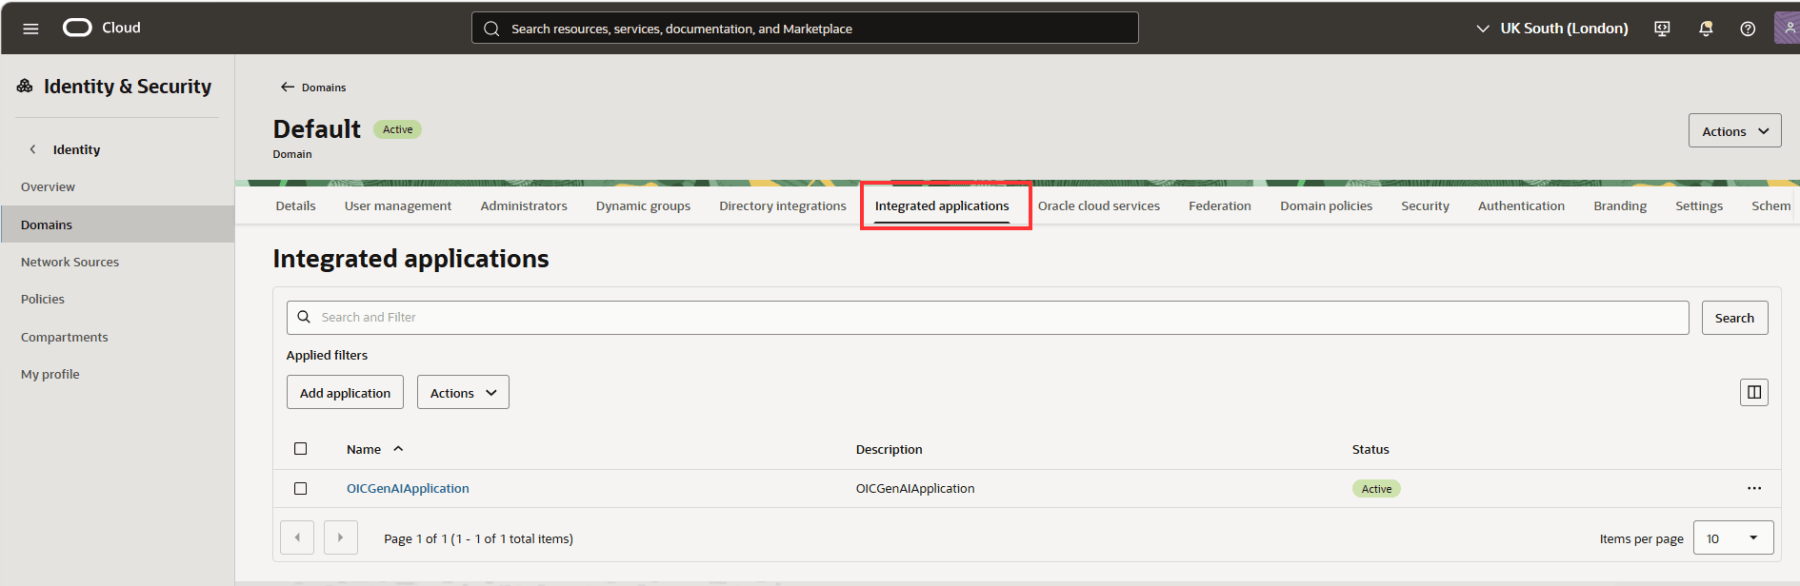Sort by the Name column header
The width and height of the screenshot is (1800, 586).
pyautogui.click(x=364, y=449)
